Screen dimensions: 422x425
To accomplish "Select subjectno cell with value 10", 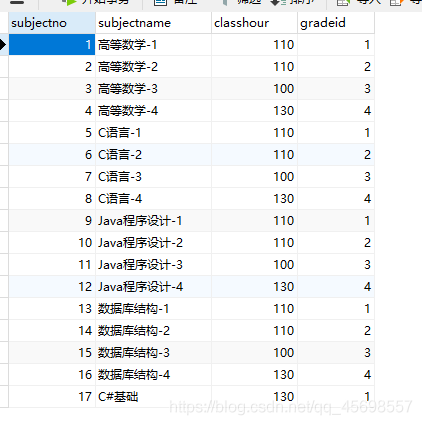I will point(52,243).
